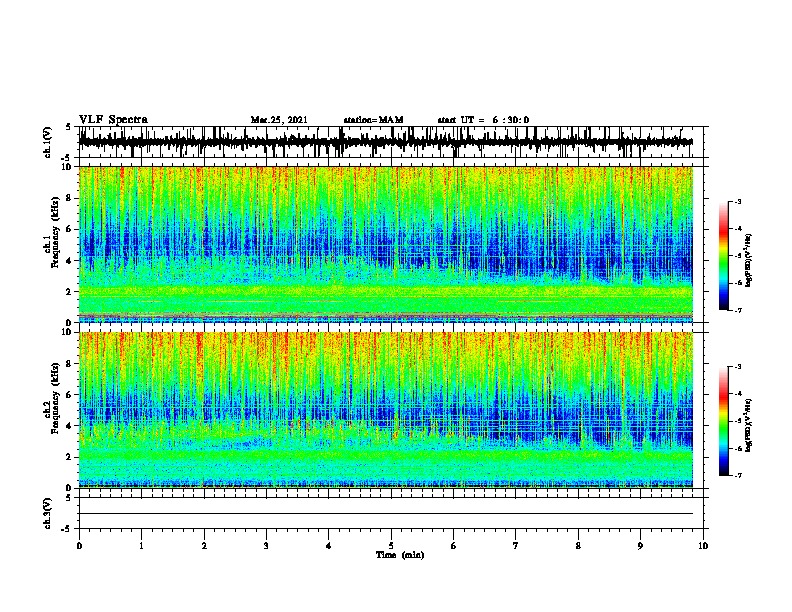Click time axis tick label 10
This screenshot has height=612, width=792.
703,545
